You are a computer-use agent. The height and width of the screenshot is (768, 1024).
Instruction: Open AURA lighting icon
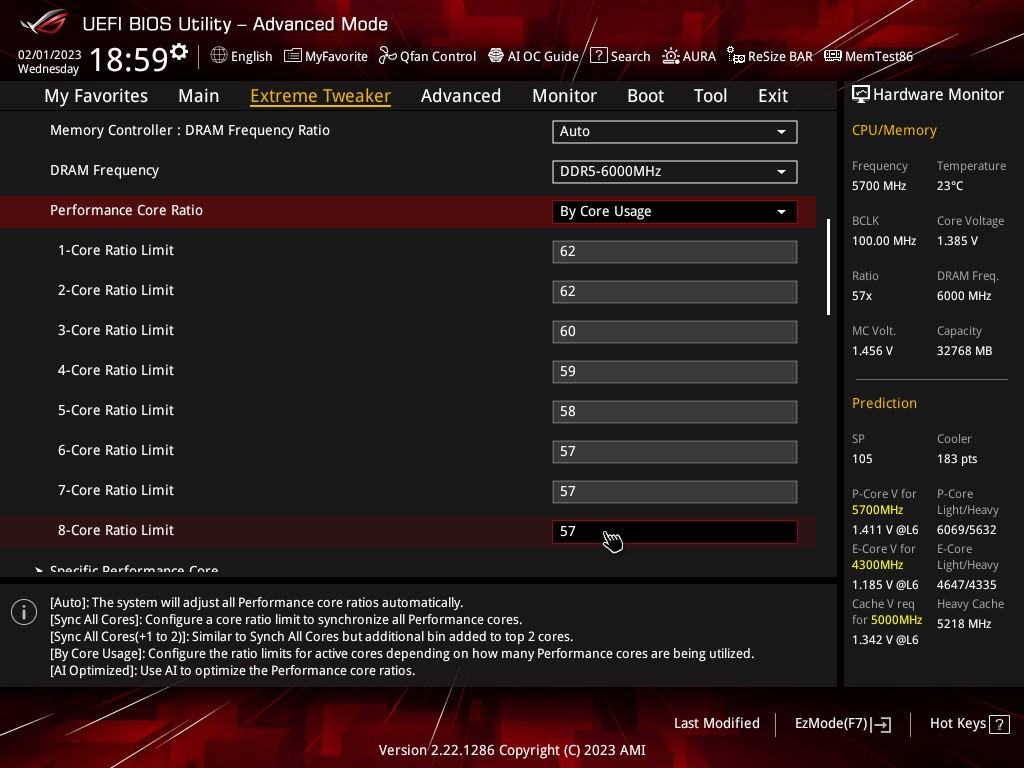coord(671,56)
